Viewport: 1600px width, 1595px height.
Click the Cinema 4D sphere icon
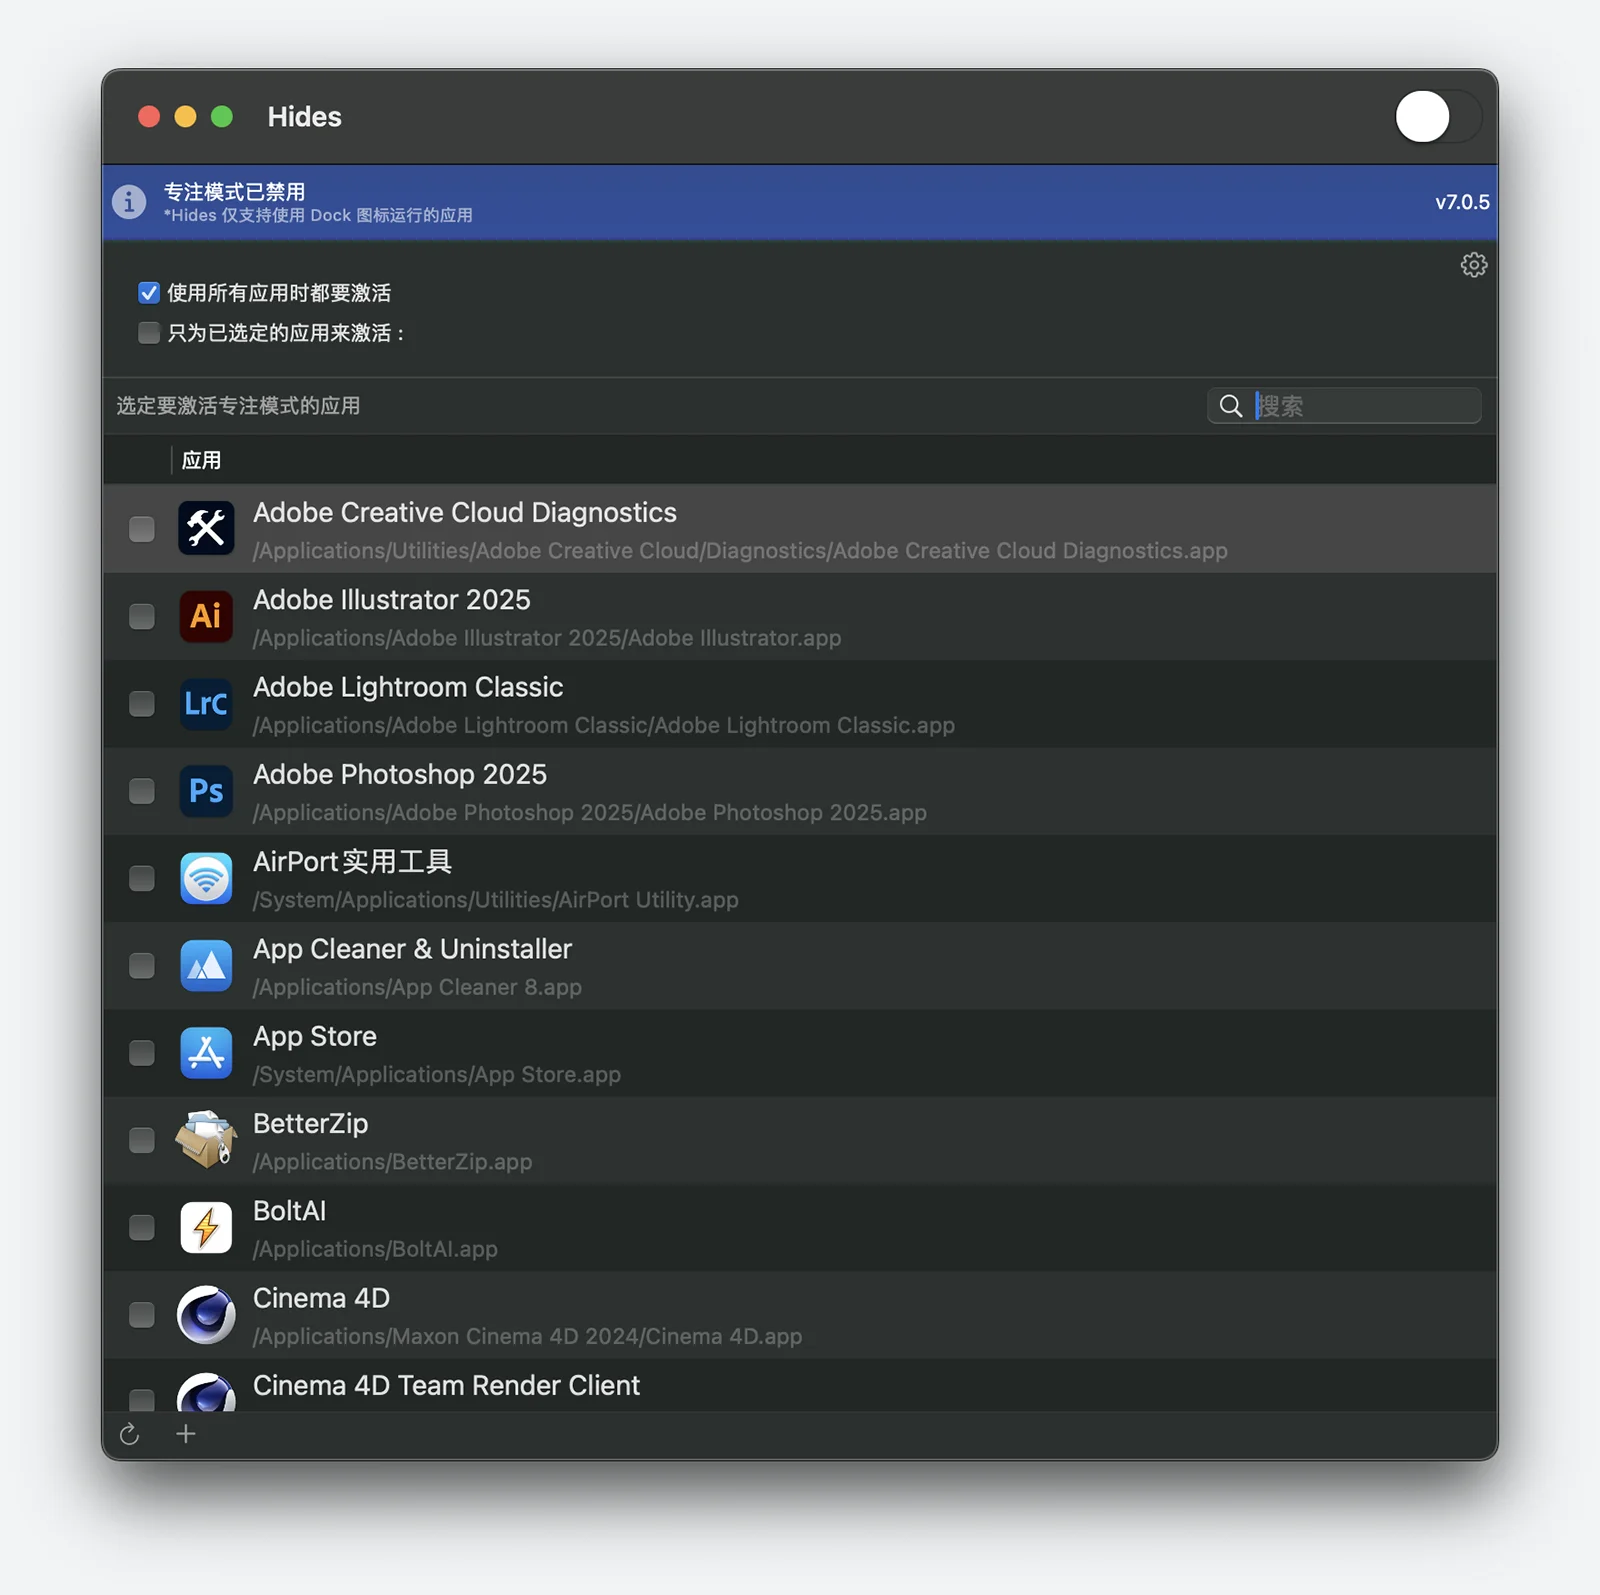pos(206,1315)
